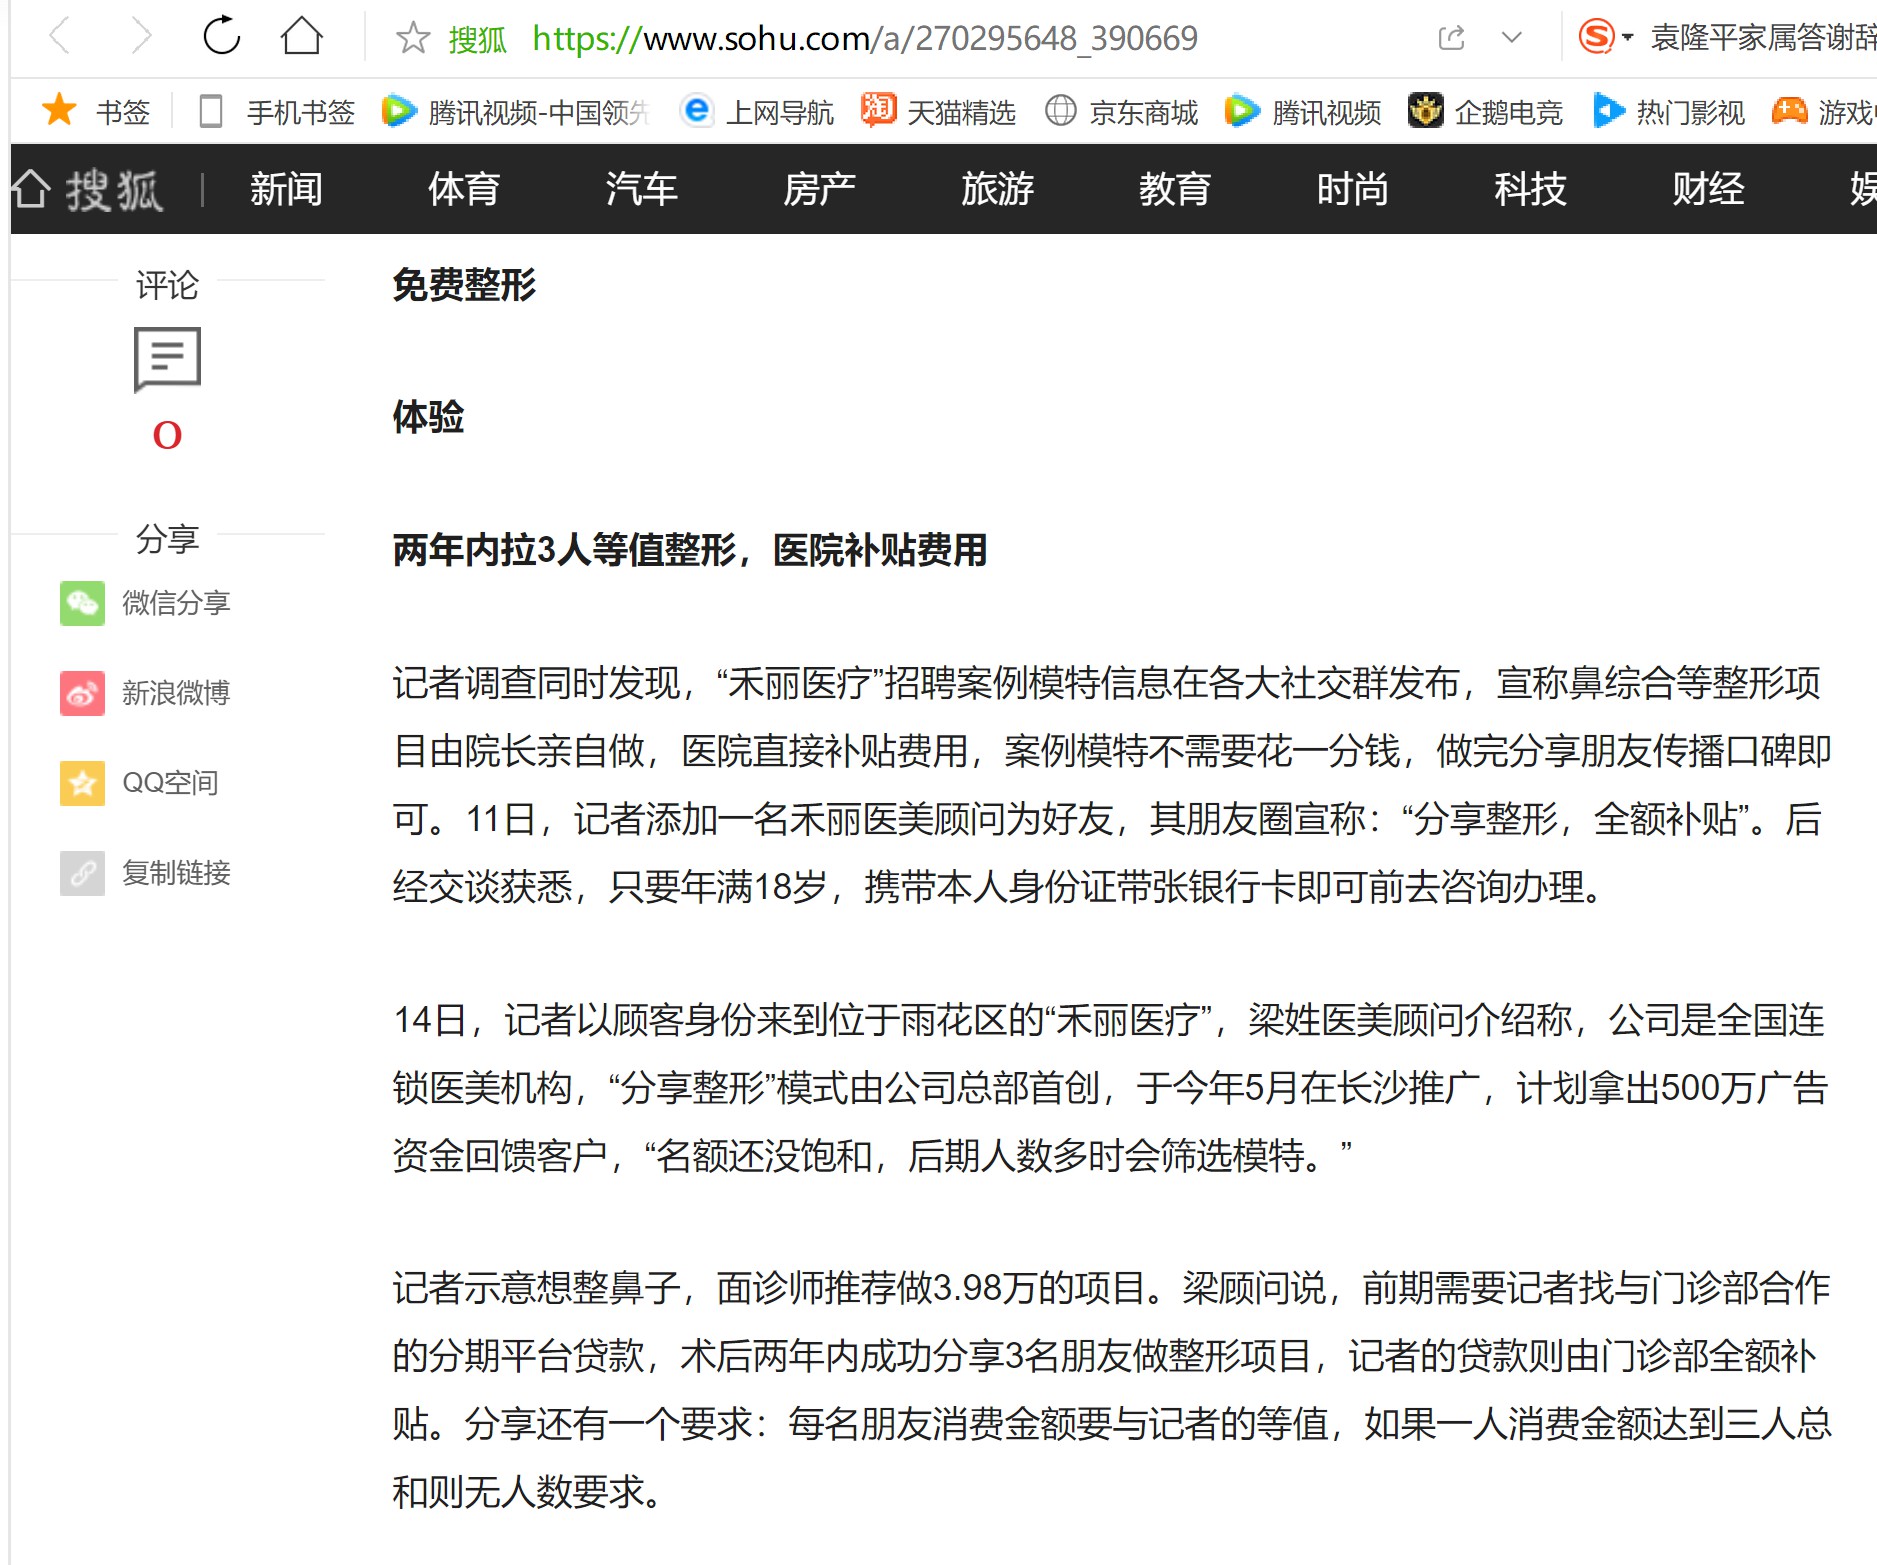1877x1565 pixels.
Task: Click heading 两年内拉3人等值整形，医院补贴费用
Action: tap(690, 550)
